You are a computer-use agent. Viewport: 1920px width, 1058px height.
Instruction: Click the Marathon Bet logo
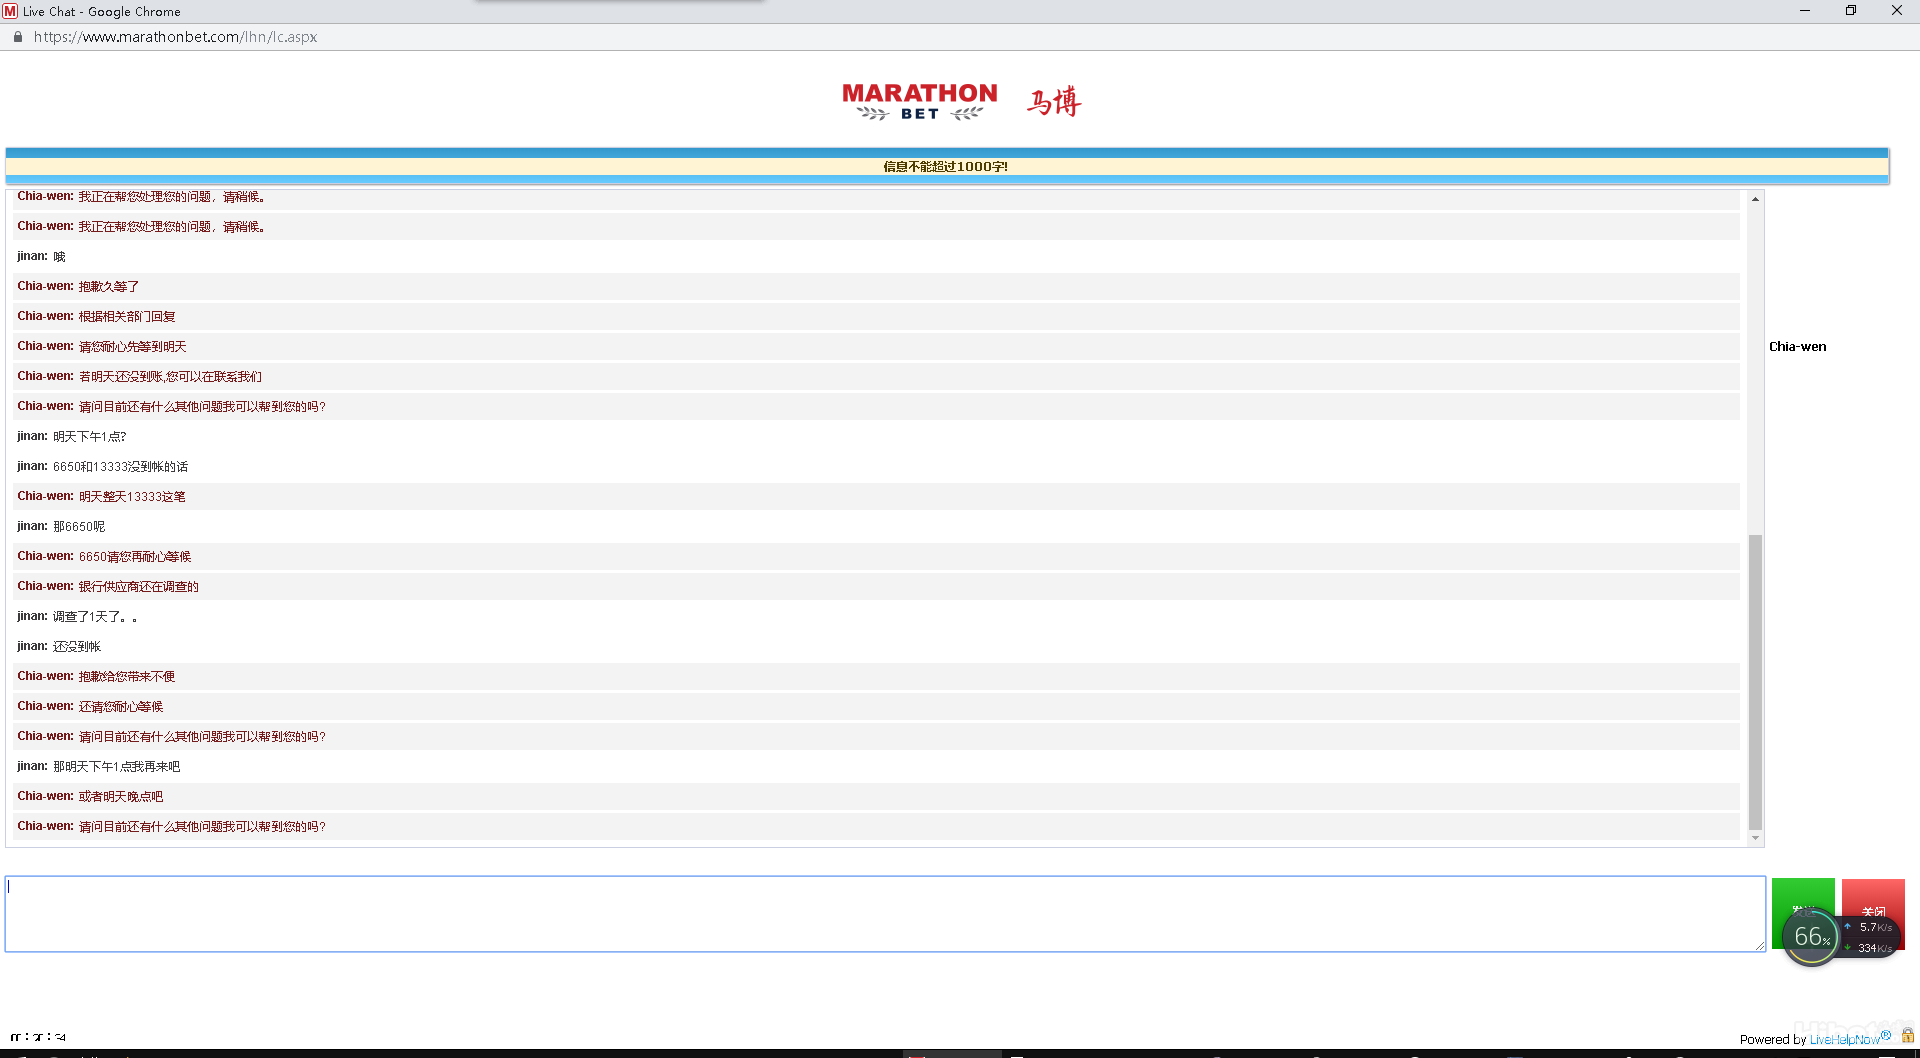[x=919, y=101]
